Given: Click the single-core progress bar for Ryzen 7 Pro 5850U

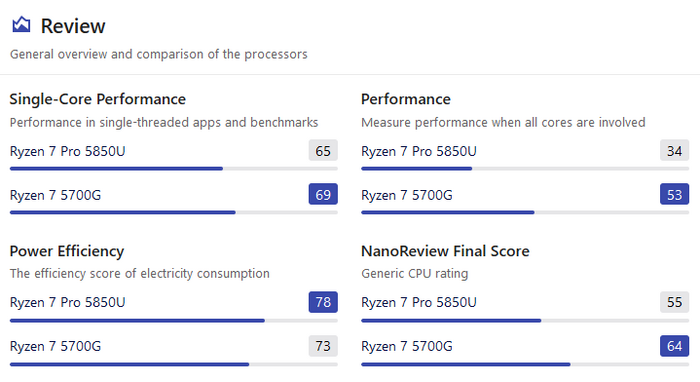Looking at the screenshot, I should (174, 169).
